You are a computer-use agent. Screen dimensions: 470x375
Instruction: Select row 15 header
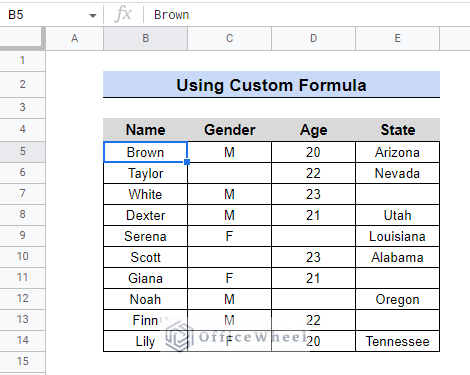[22, 362]
